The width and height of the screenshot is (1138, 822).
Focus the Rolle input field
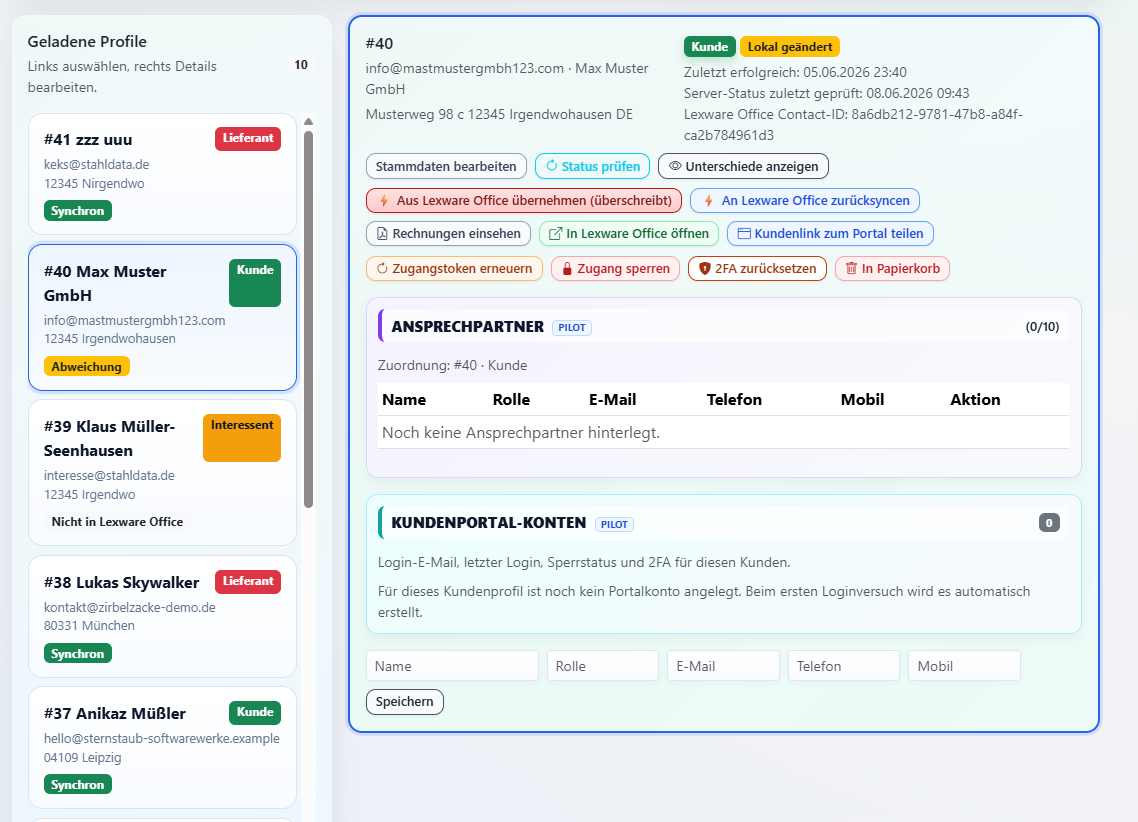(602, 666)
